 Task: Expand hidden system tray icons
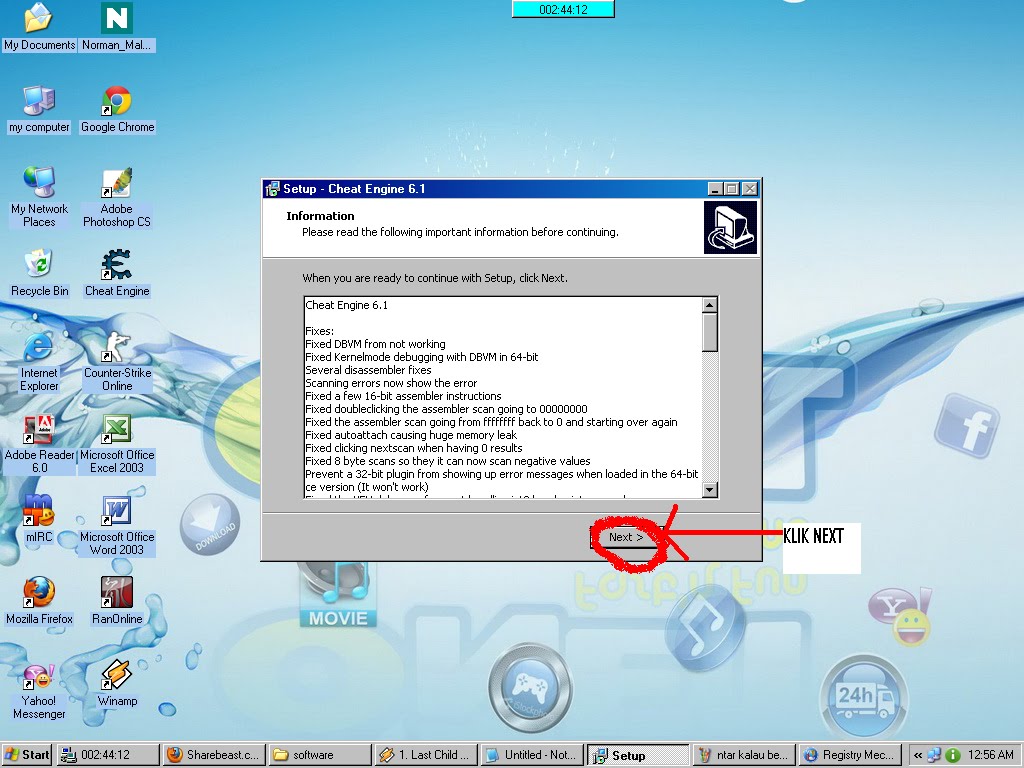tap(918, 756)
